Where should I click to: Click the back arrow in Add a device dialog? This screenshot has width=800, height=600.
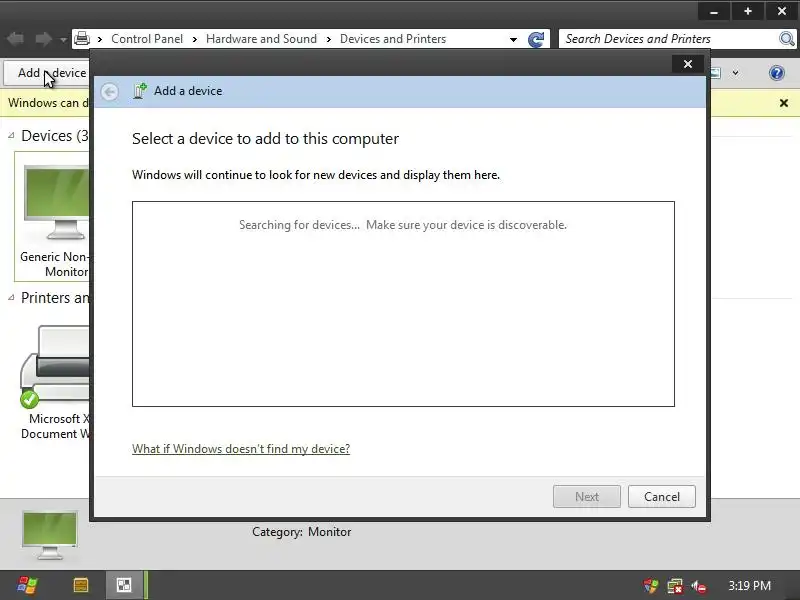click(109, 92)
